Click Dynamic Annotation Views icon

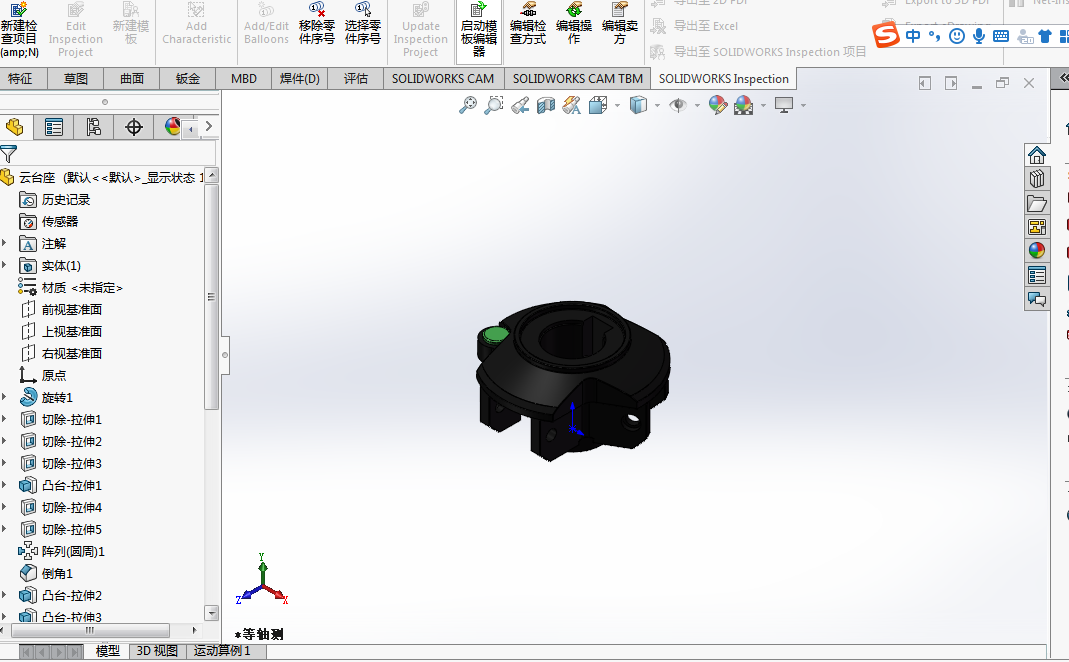(x=571, y=105)
